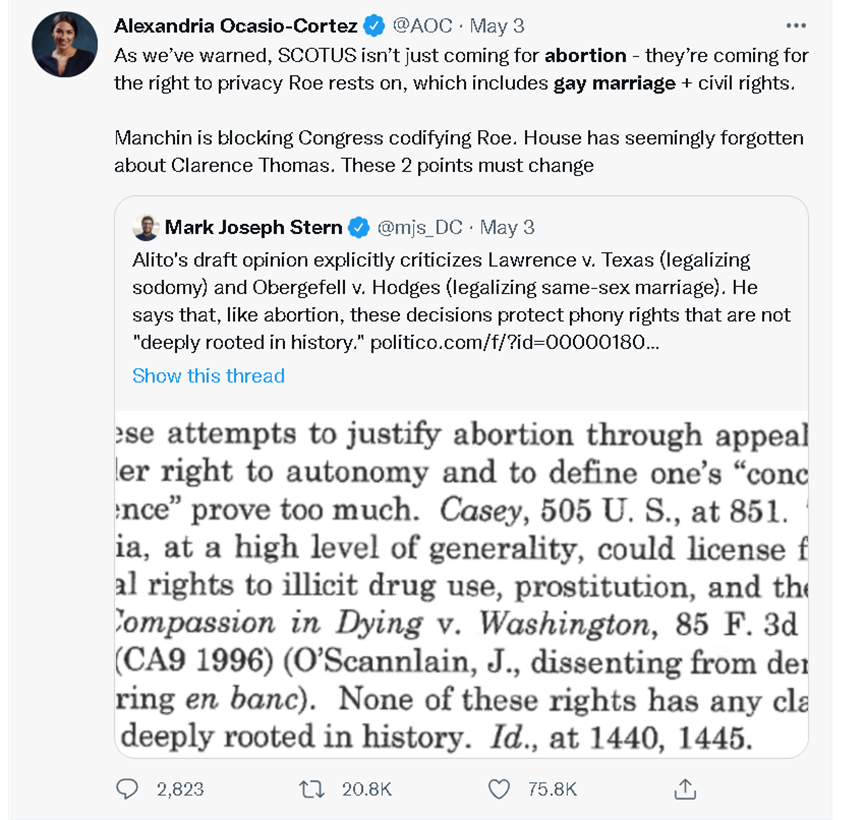Screen dimensions: 865x820
Task: Click the share upload icon
Action: click(685, 789)
